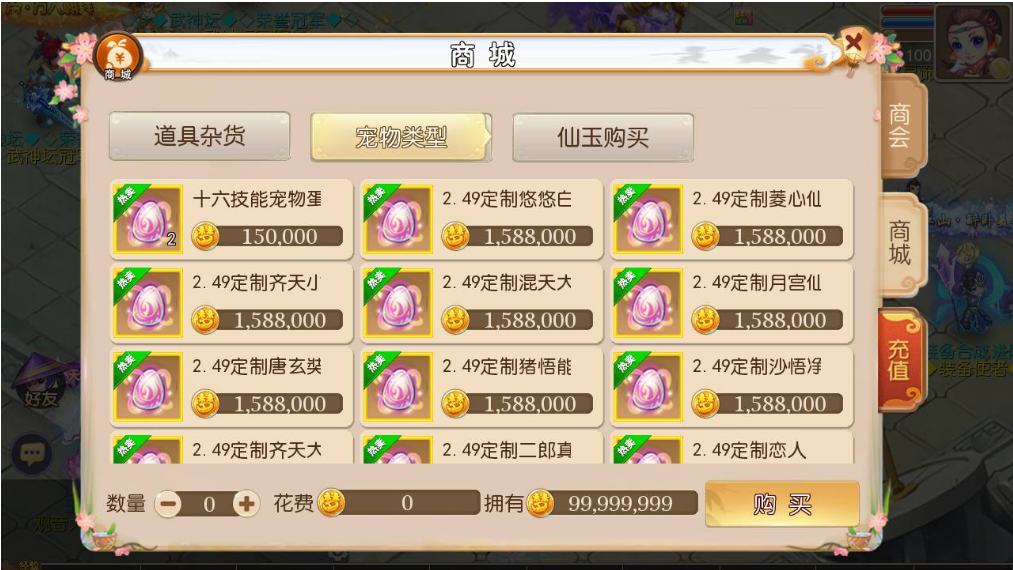Open the 好友 friends icon
Screen dimensions: 1013x570
point(40,385)
